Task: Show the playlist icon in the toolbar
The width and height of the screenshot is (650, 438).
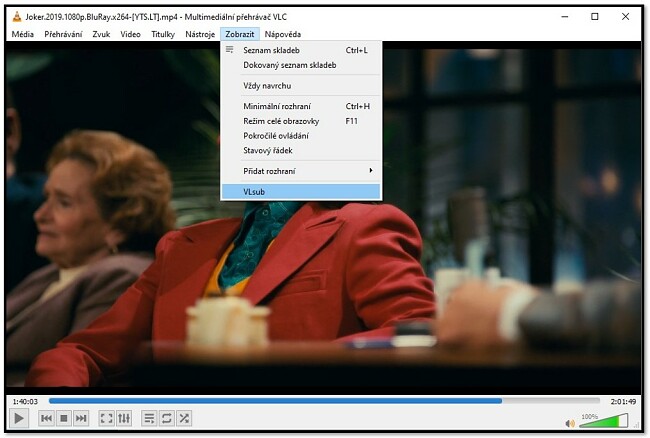Action: [149, 418]
